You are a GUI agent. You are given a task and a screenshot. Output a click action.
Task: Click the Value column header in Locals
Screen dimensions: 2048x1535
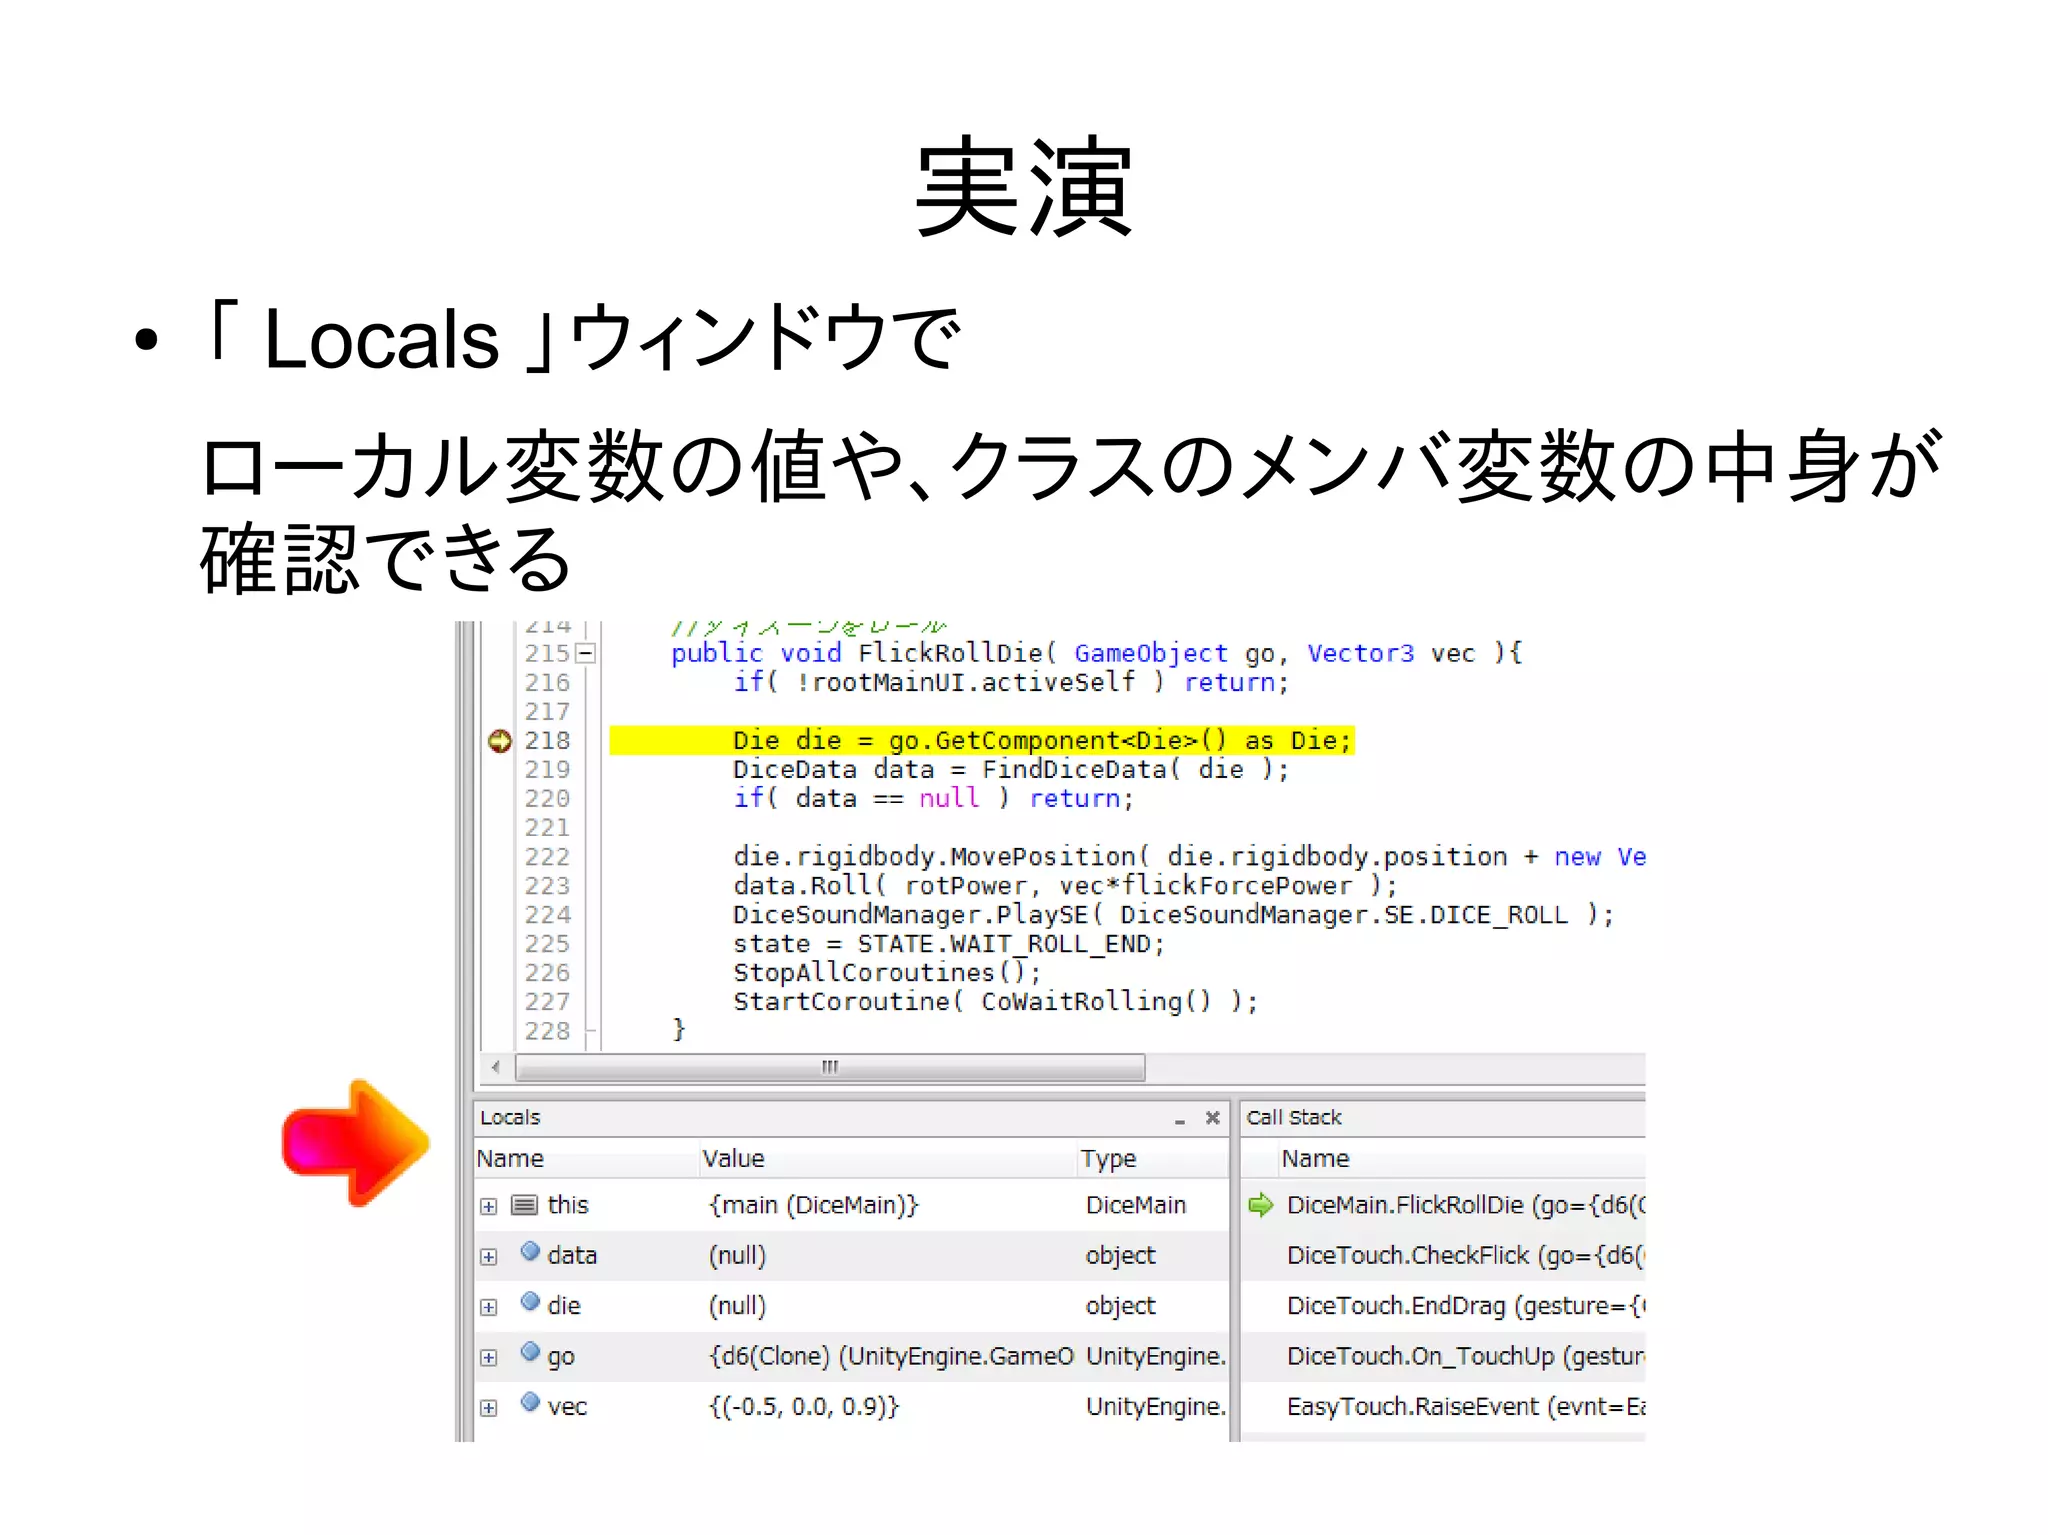(887, 1158)
